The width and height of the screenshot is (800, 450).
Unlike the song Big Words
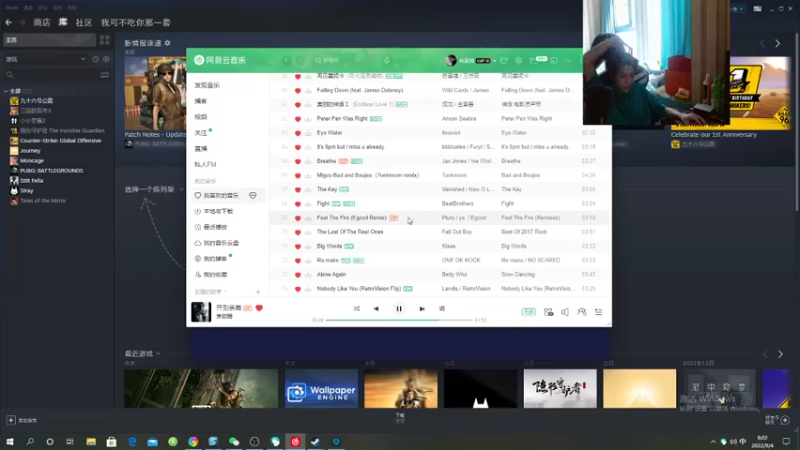(297, 246)
